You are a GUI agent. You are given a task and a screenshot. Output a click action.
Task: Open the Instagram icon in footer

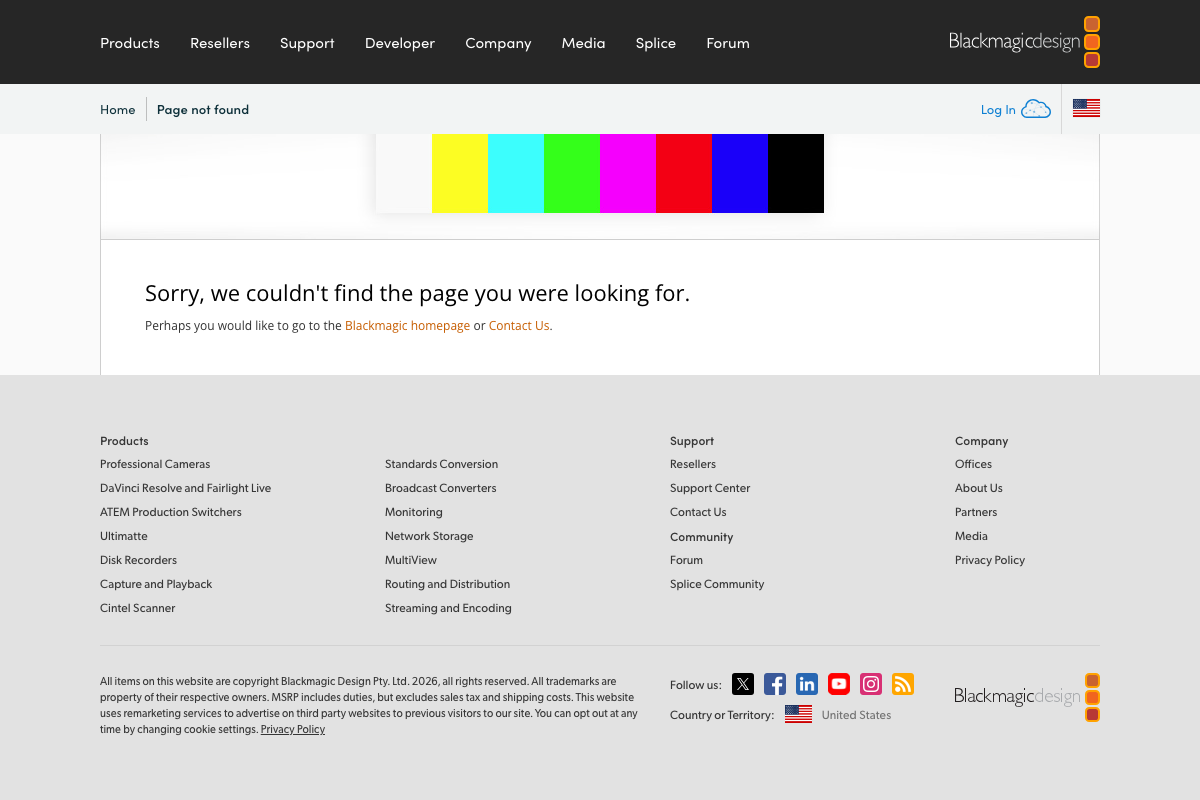point(870,684)
